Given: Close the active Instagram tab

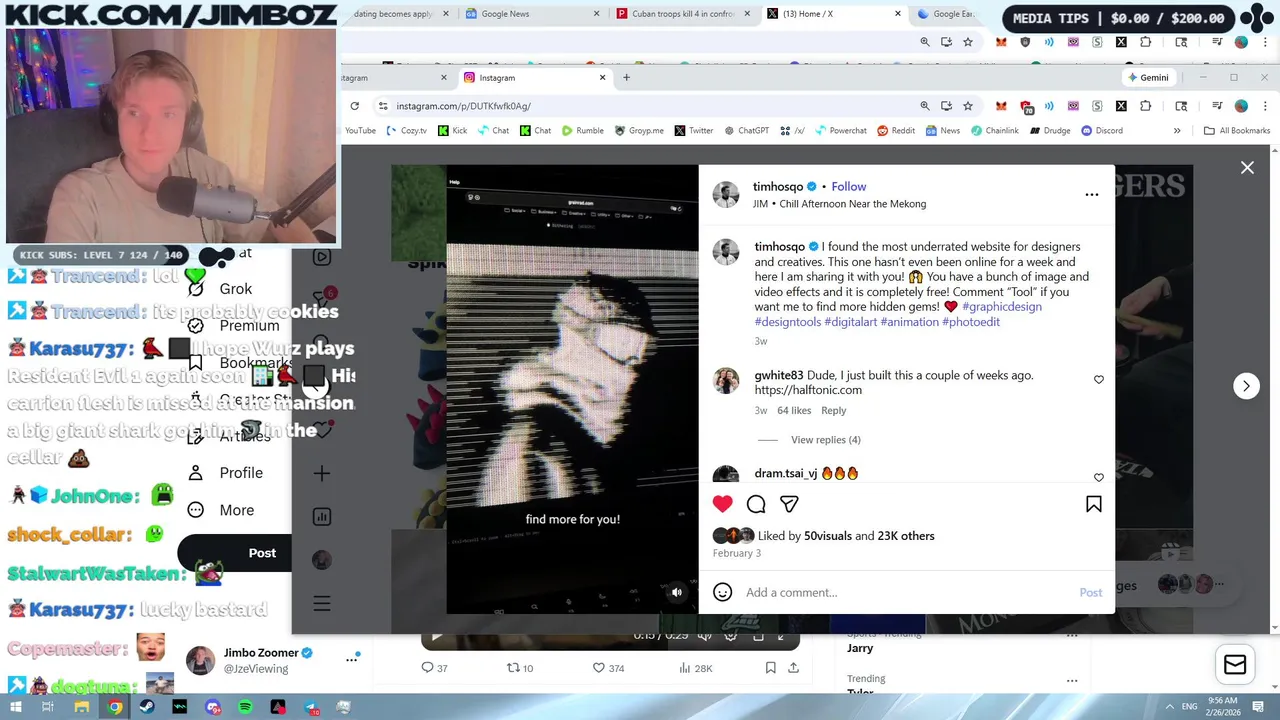Looking at the screenshot, I should tap(602, 77).
